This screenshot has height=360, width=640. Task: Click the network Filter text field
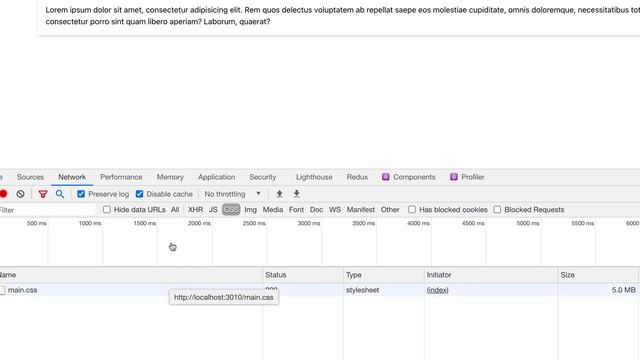[x=48, y=210]
